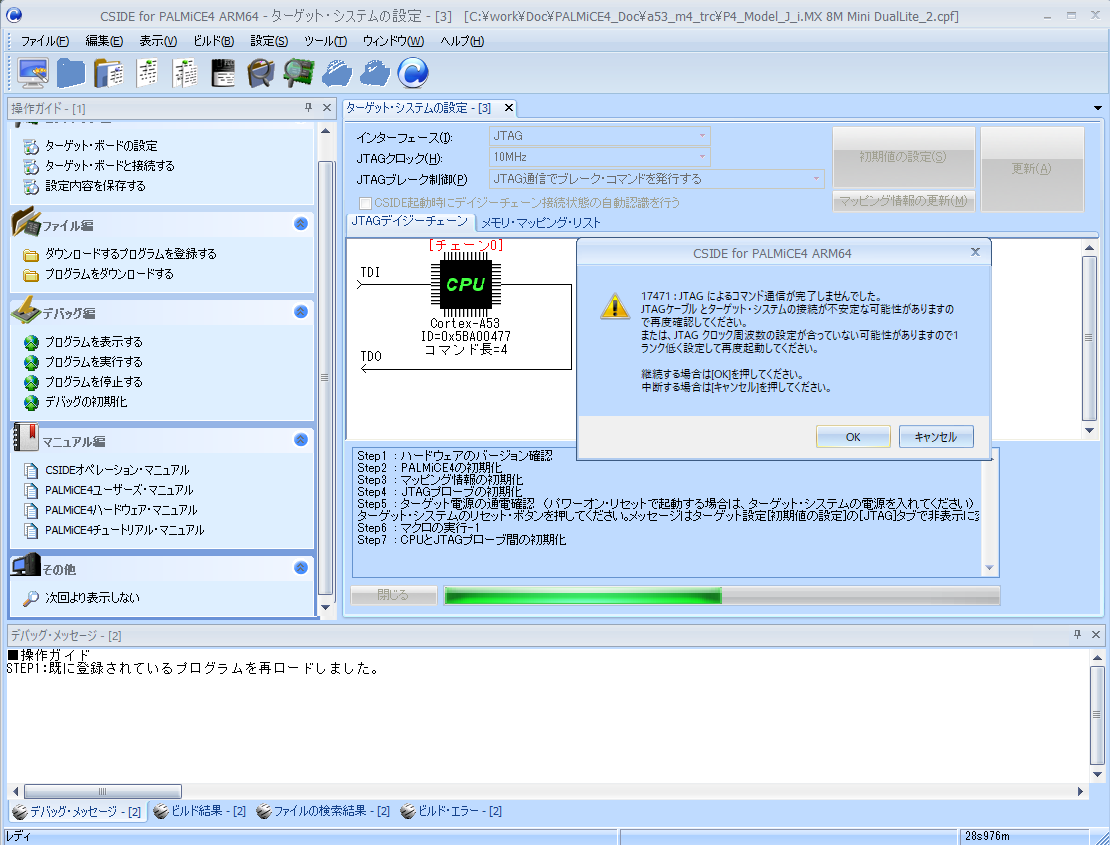Collapse the ファイル編 section
This screenshot has width=1110, height=845.
pos(301,224)
